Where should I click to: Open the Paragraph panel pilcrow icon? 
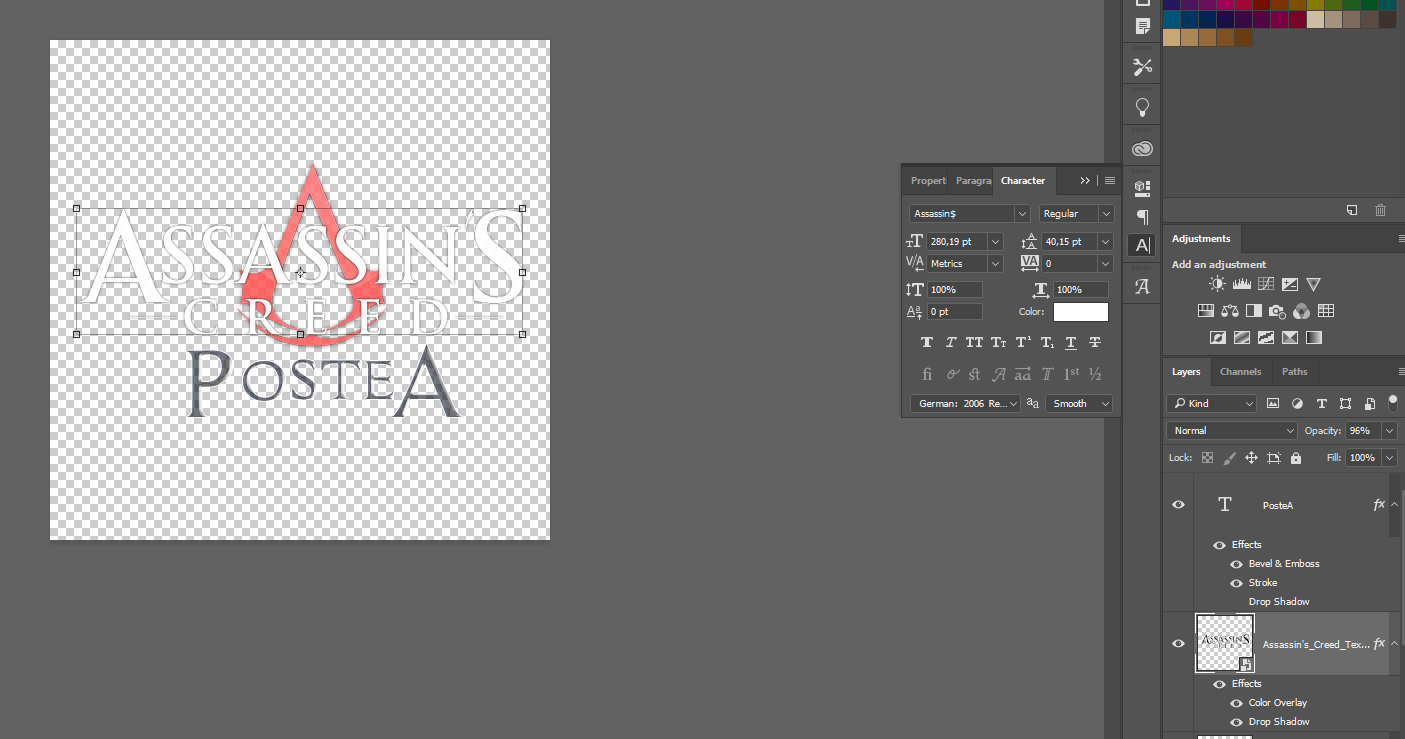tap(1142, 216)
